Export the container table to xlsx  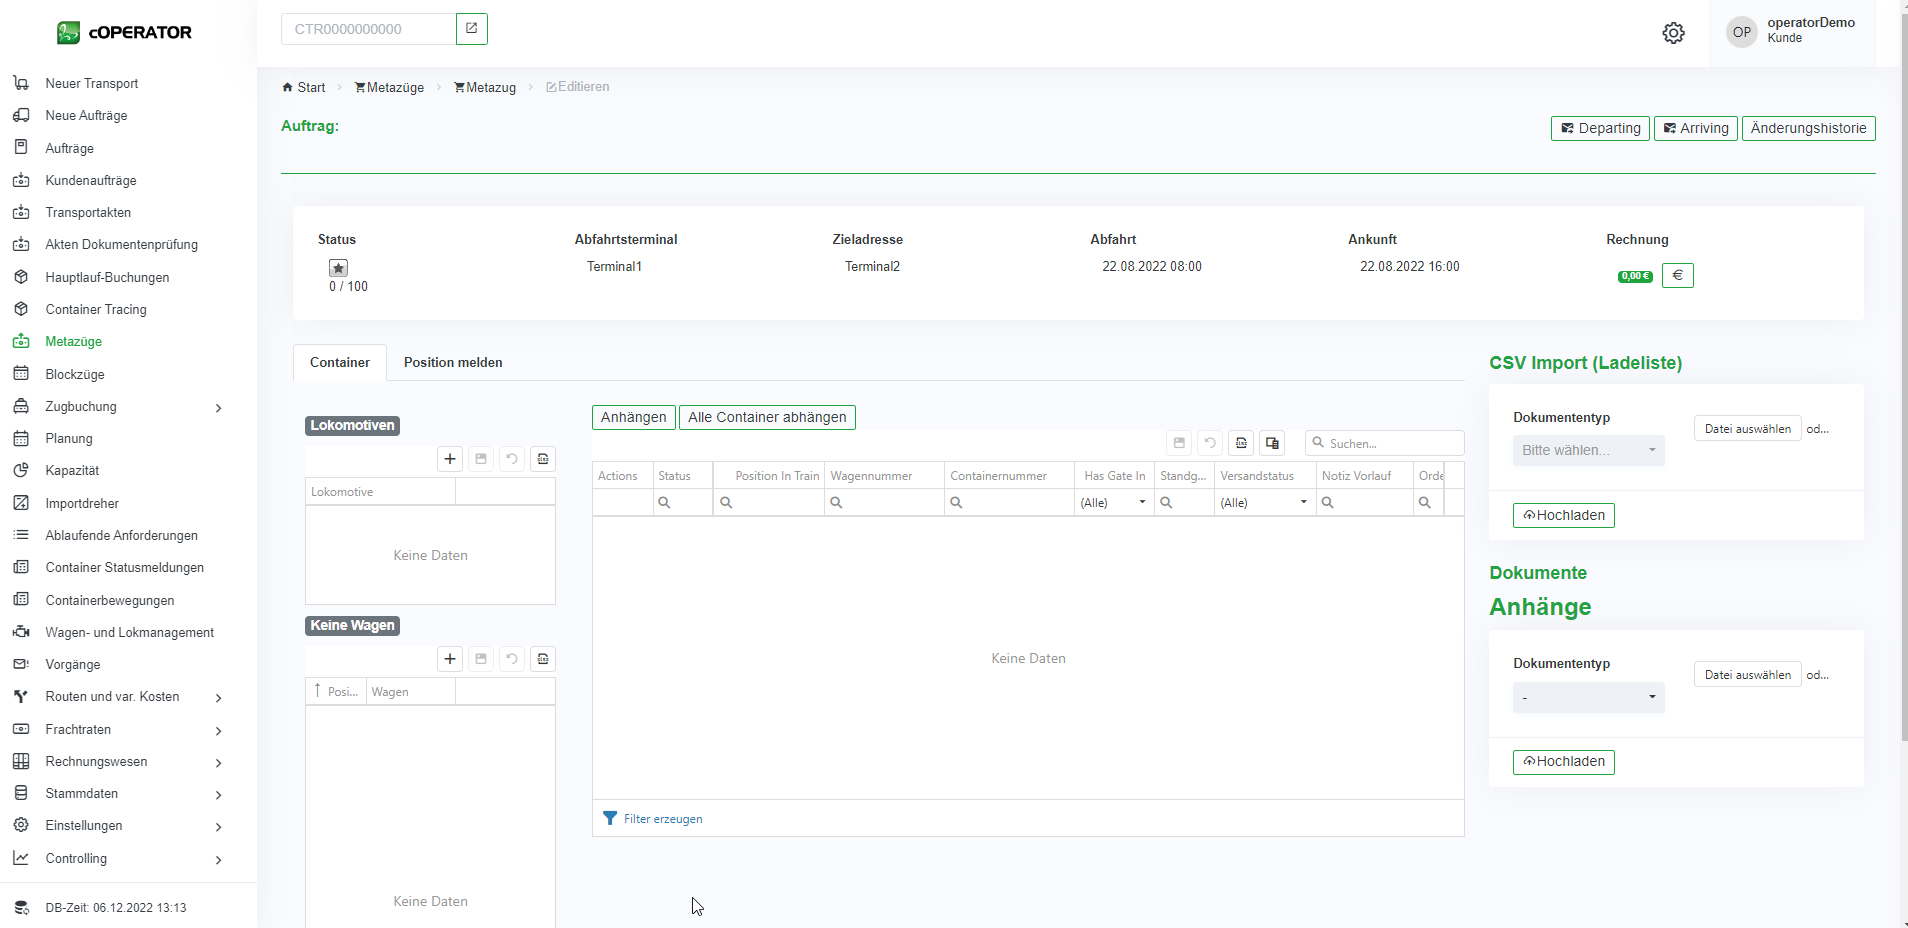[x=1241, y=443]
